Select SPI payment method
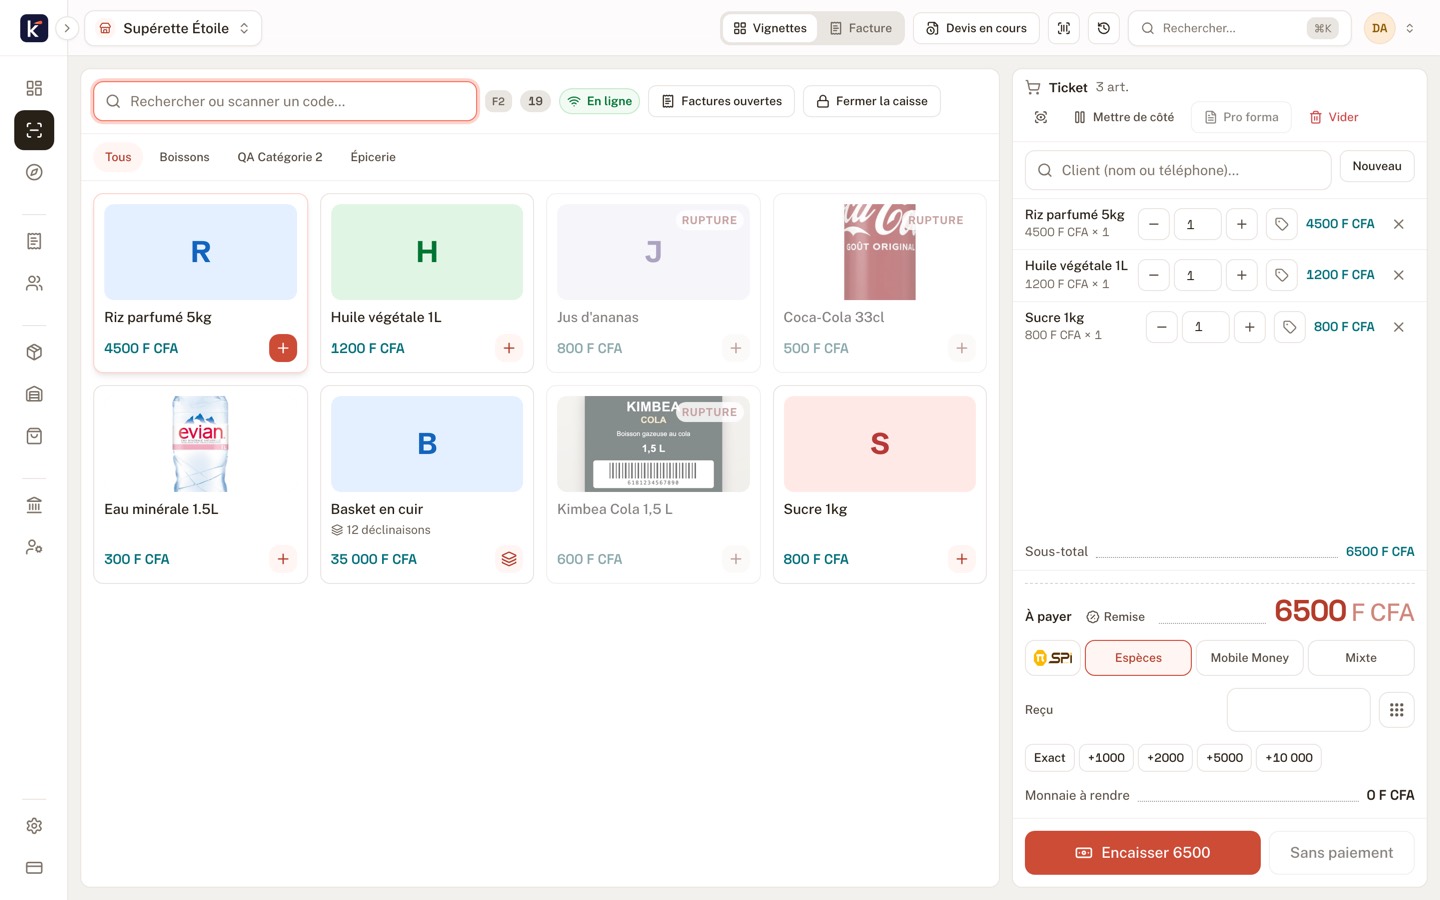The width and height of the screenshot is (1440, 900). 1053,658
